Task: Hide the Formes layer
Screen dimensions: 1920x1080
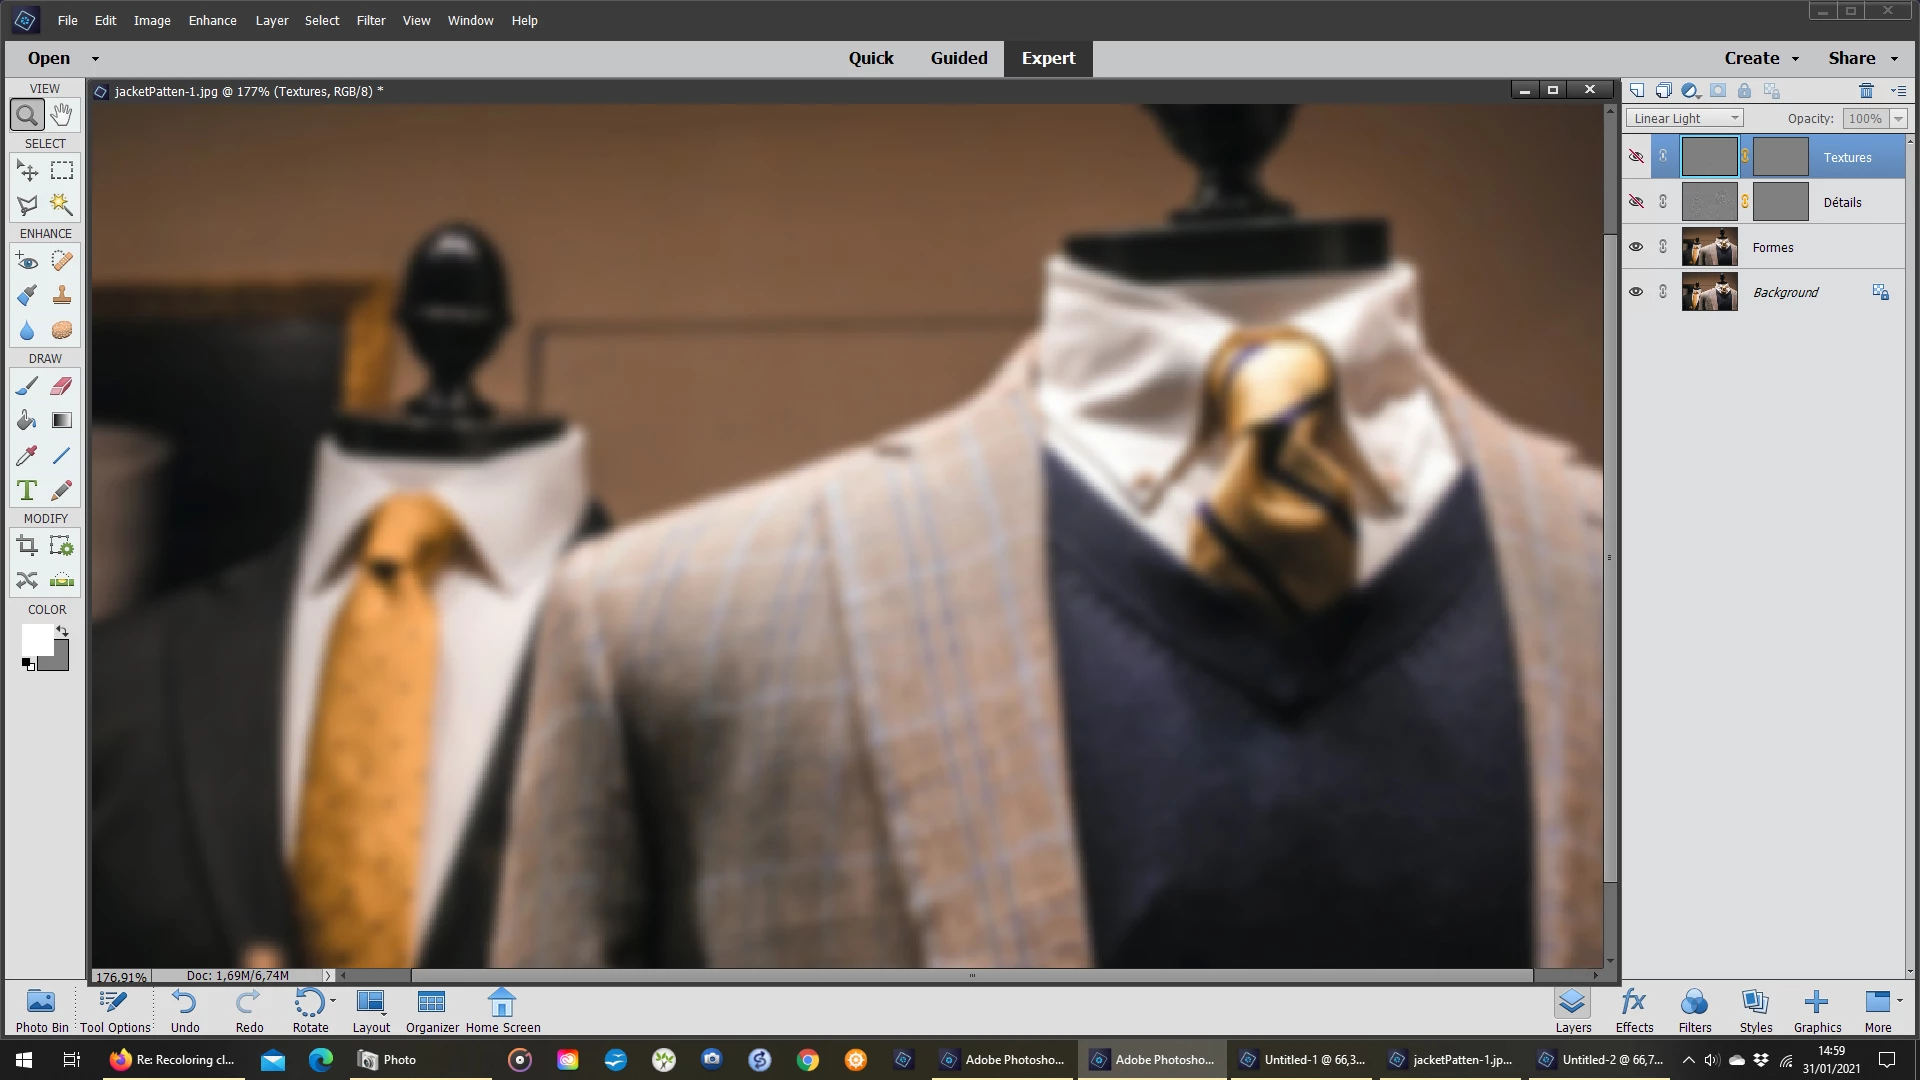Action: pyautogui.click(x=1636, y=247)
